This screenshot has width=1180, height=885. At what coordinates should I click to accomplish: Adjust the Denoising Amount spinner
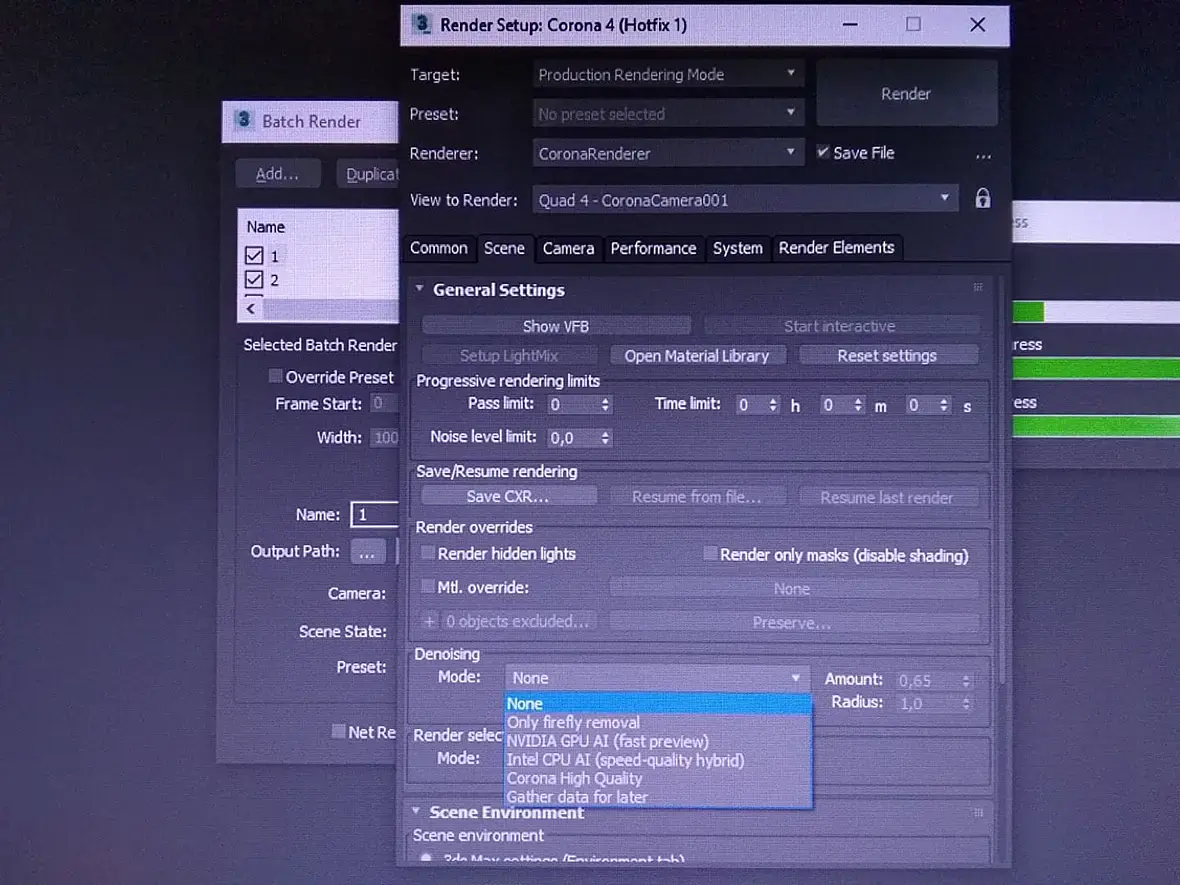966,681
